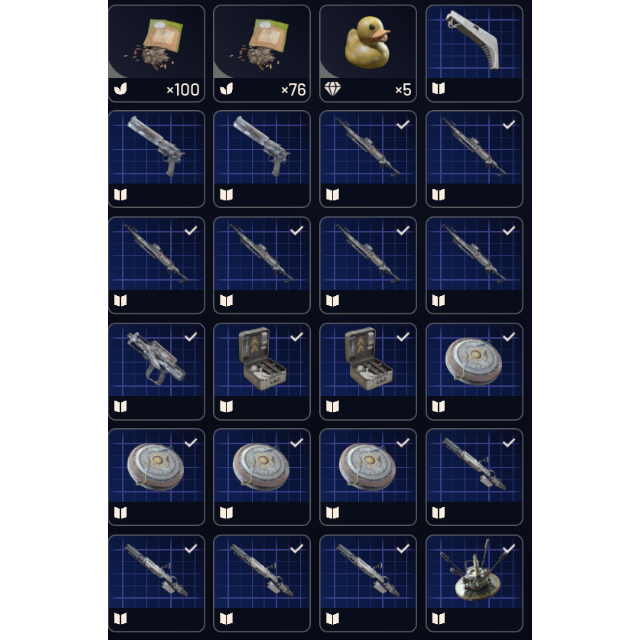
Task: Click the leaf icon on x100 seeds
Action: tap(120, 89)
